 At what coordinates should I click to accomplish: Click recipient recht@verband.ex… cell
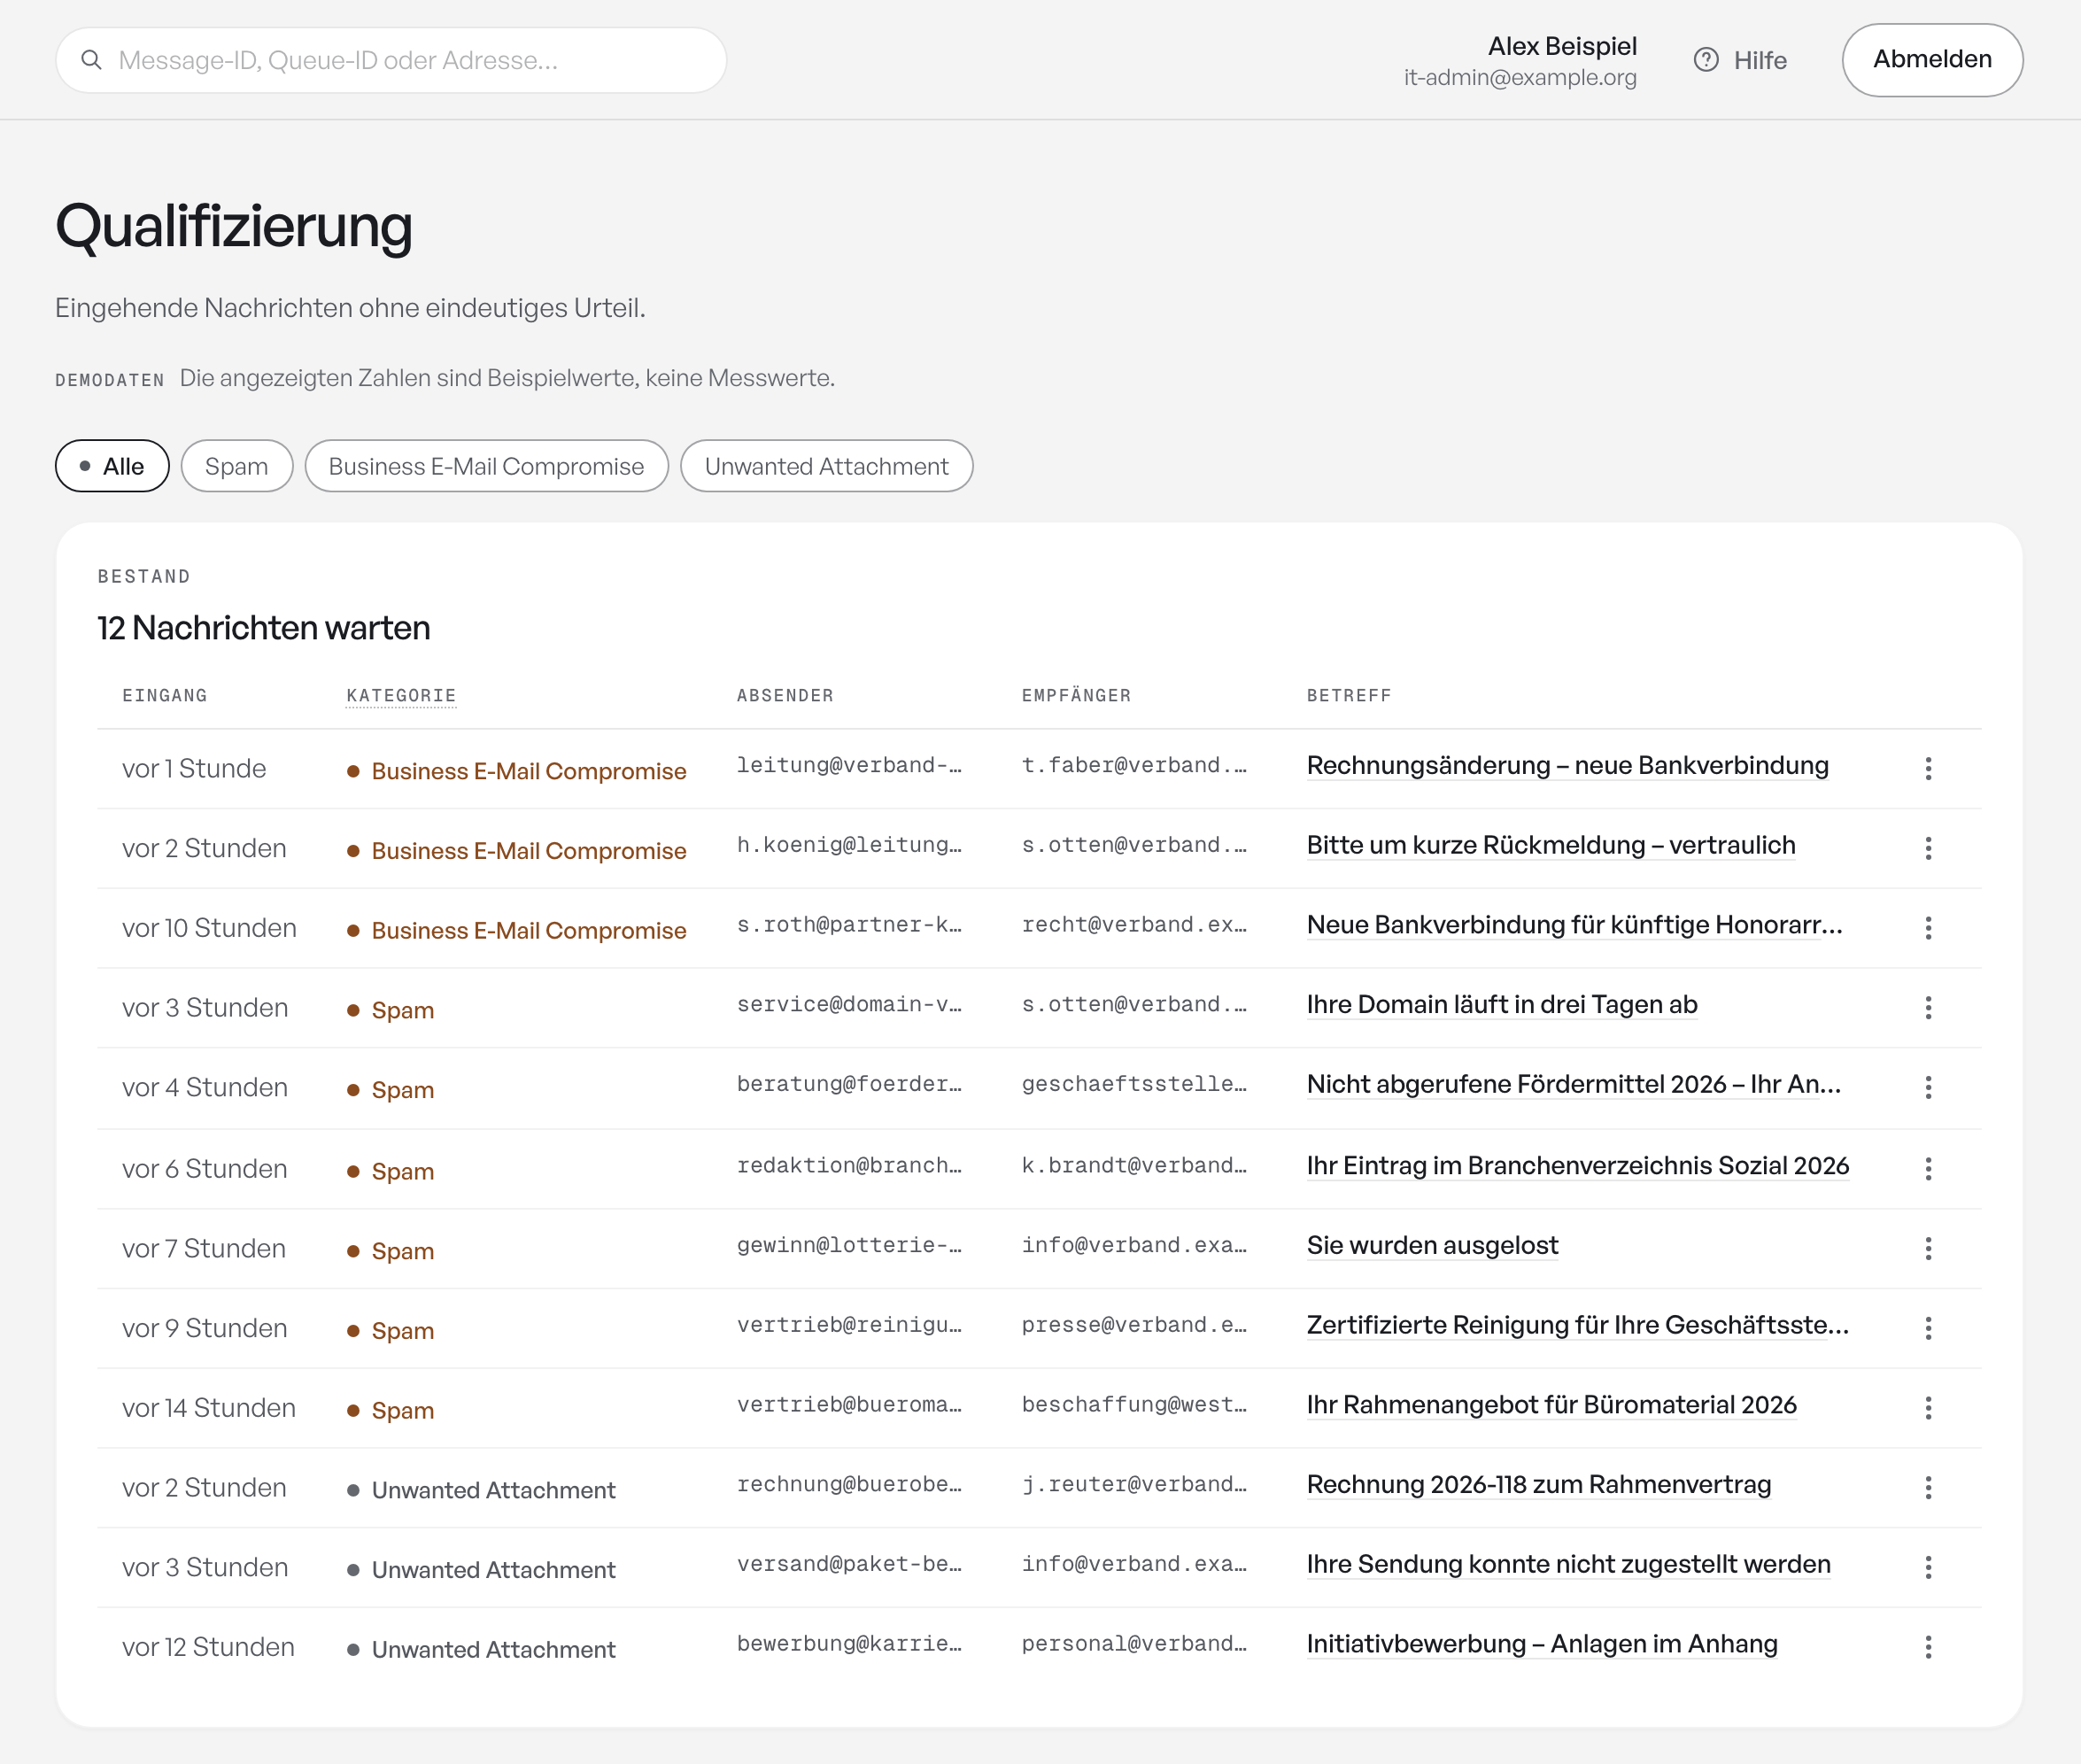point(1134,925)
